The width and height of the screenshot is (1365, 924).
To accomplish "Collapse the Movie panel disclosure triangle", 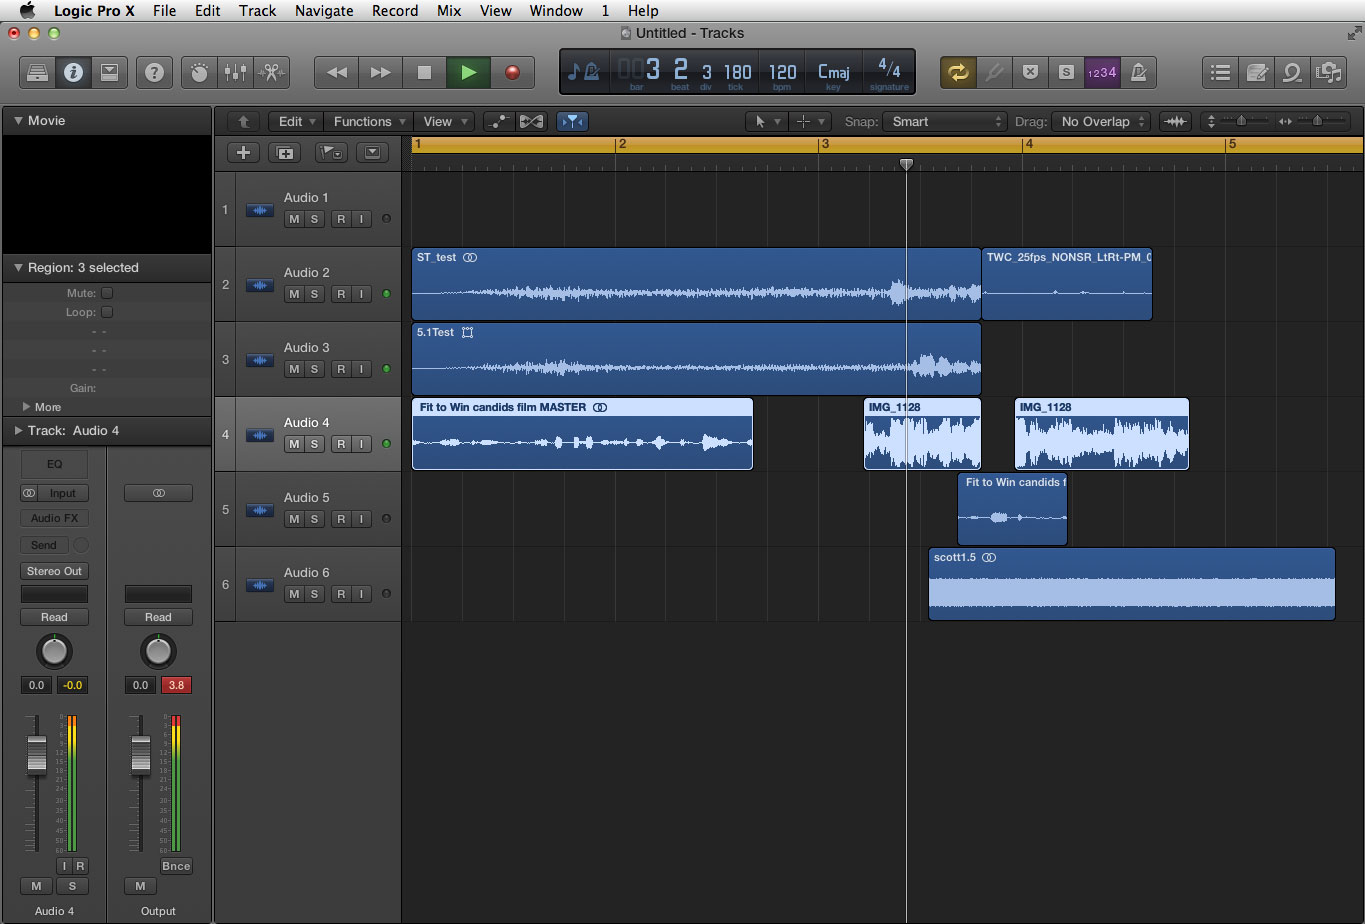I will 18,118.
